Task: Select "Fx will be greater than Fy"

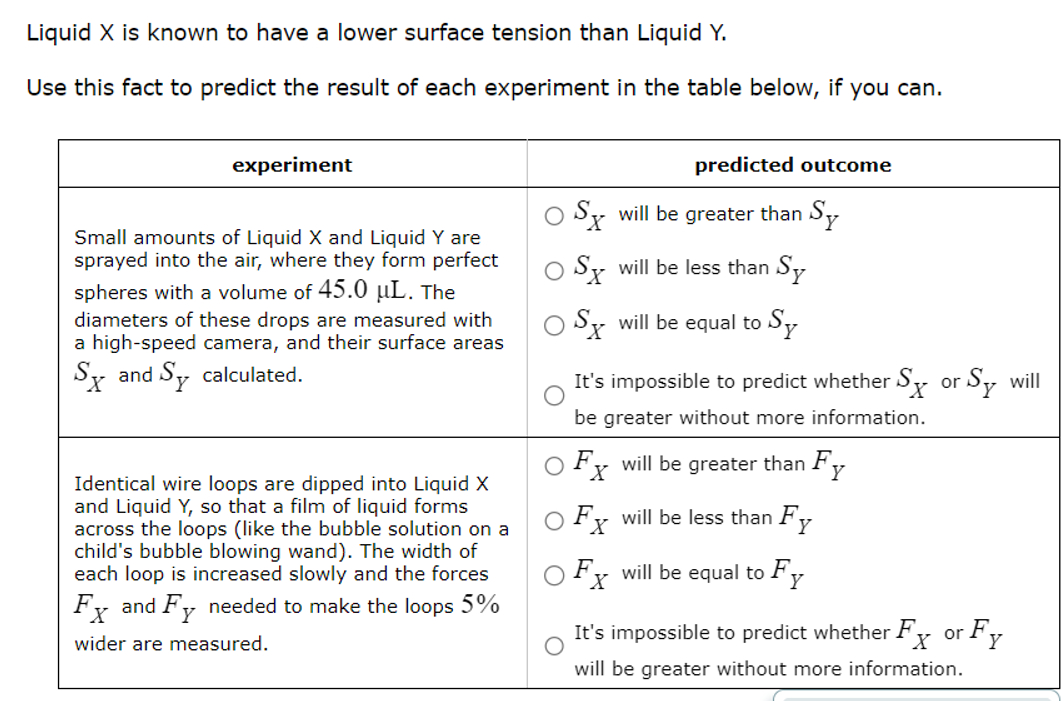Action: [554, 463]
